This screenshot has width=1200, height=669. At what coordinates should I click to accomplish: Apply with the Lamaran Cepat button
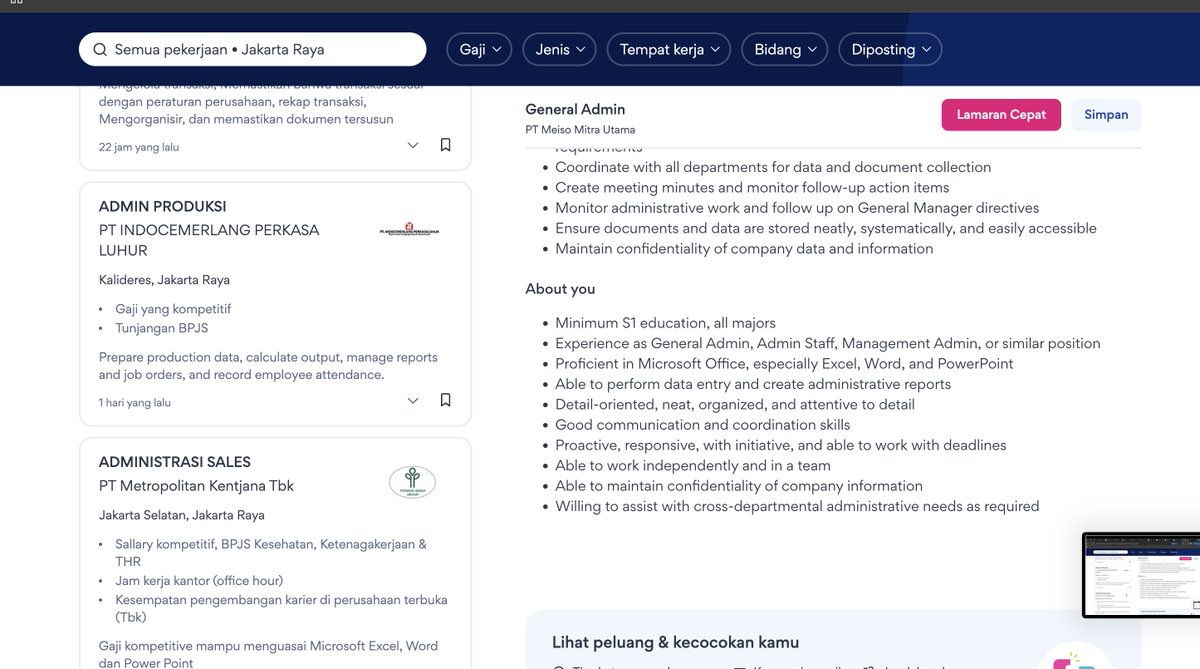[1001, 115]
